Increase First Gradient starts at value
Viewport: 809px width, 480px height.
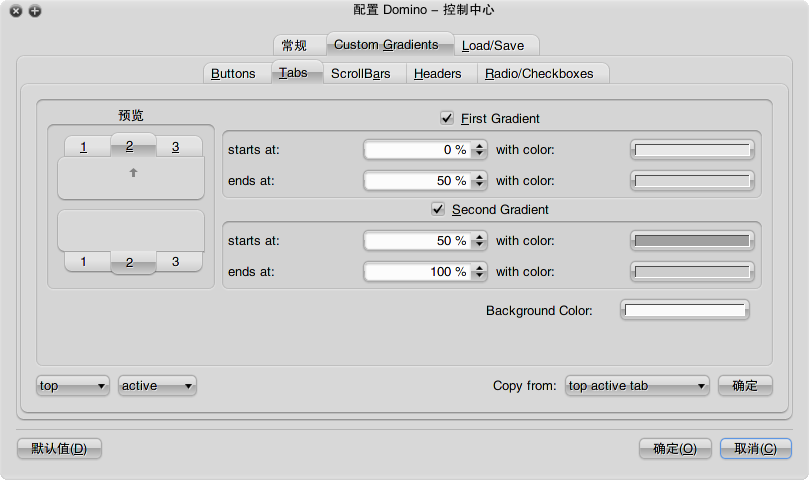click(x=480, y=146)
